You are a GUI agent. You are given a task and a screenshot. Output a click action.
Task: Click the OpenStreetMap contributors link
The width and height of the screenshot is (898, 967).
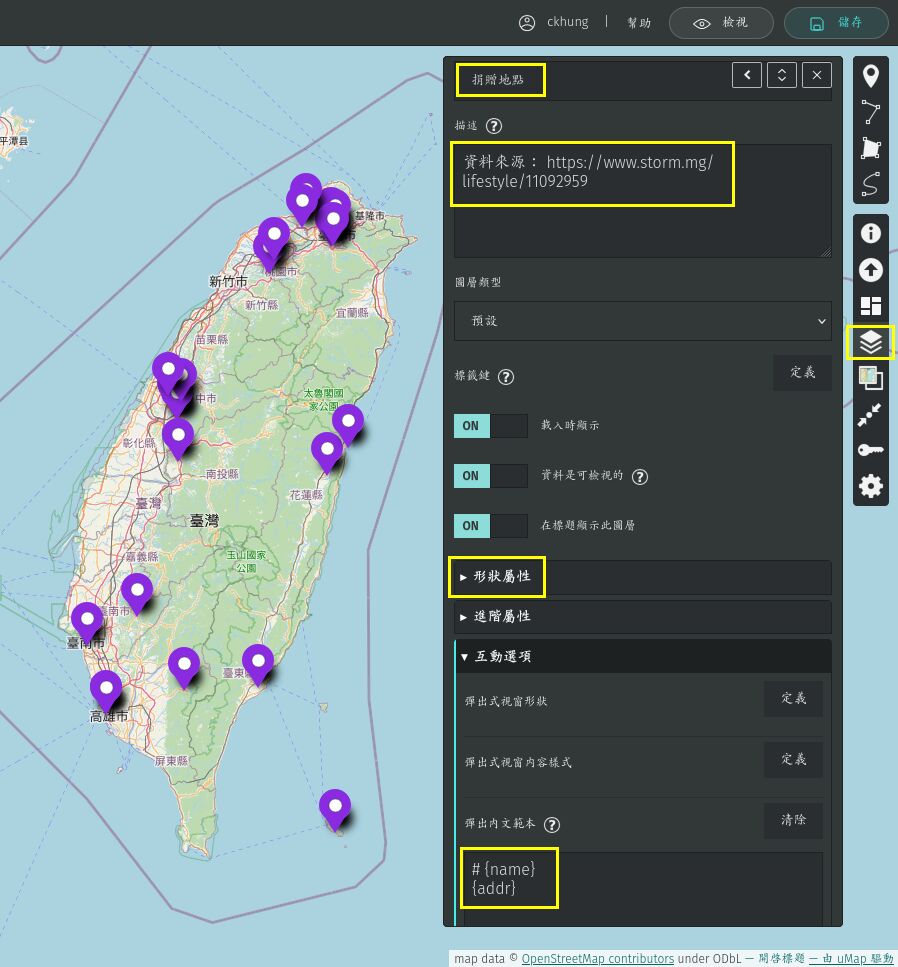[x=597, y=958]
